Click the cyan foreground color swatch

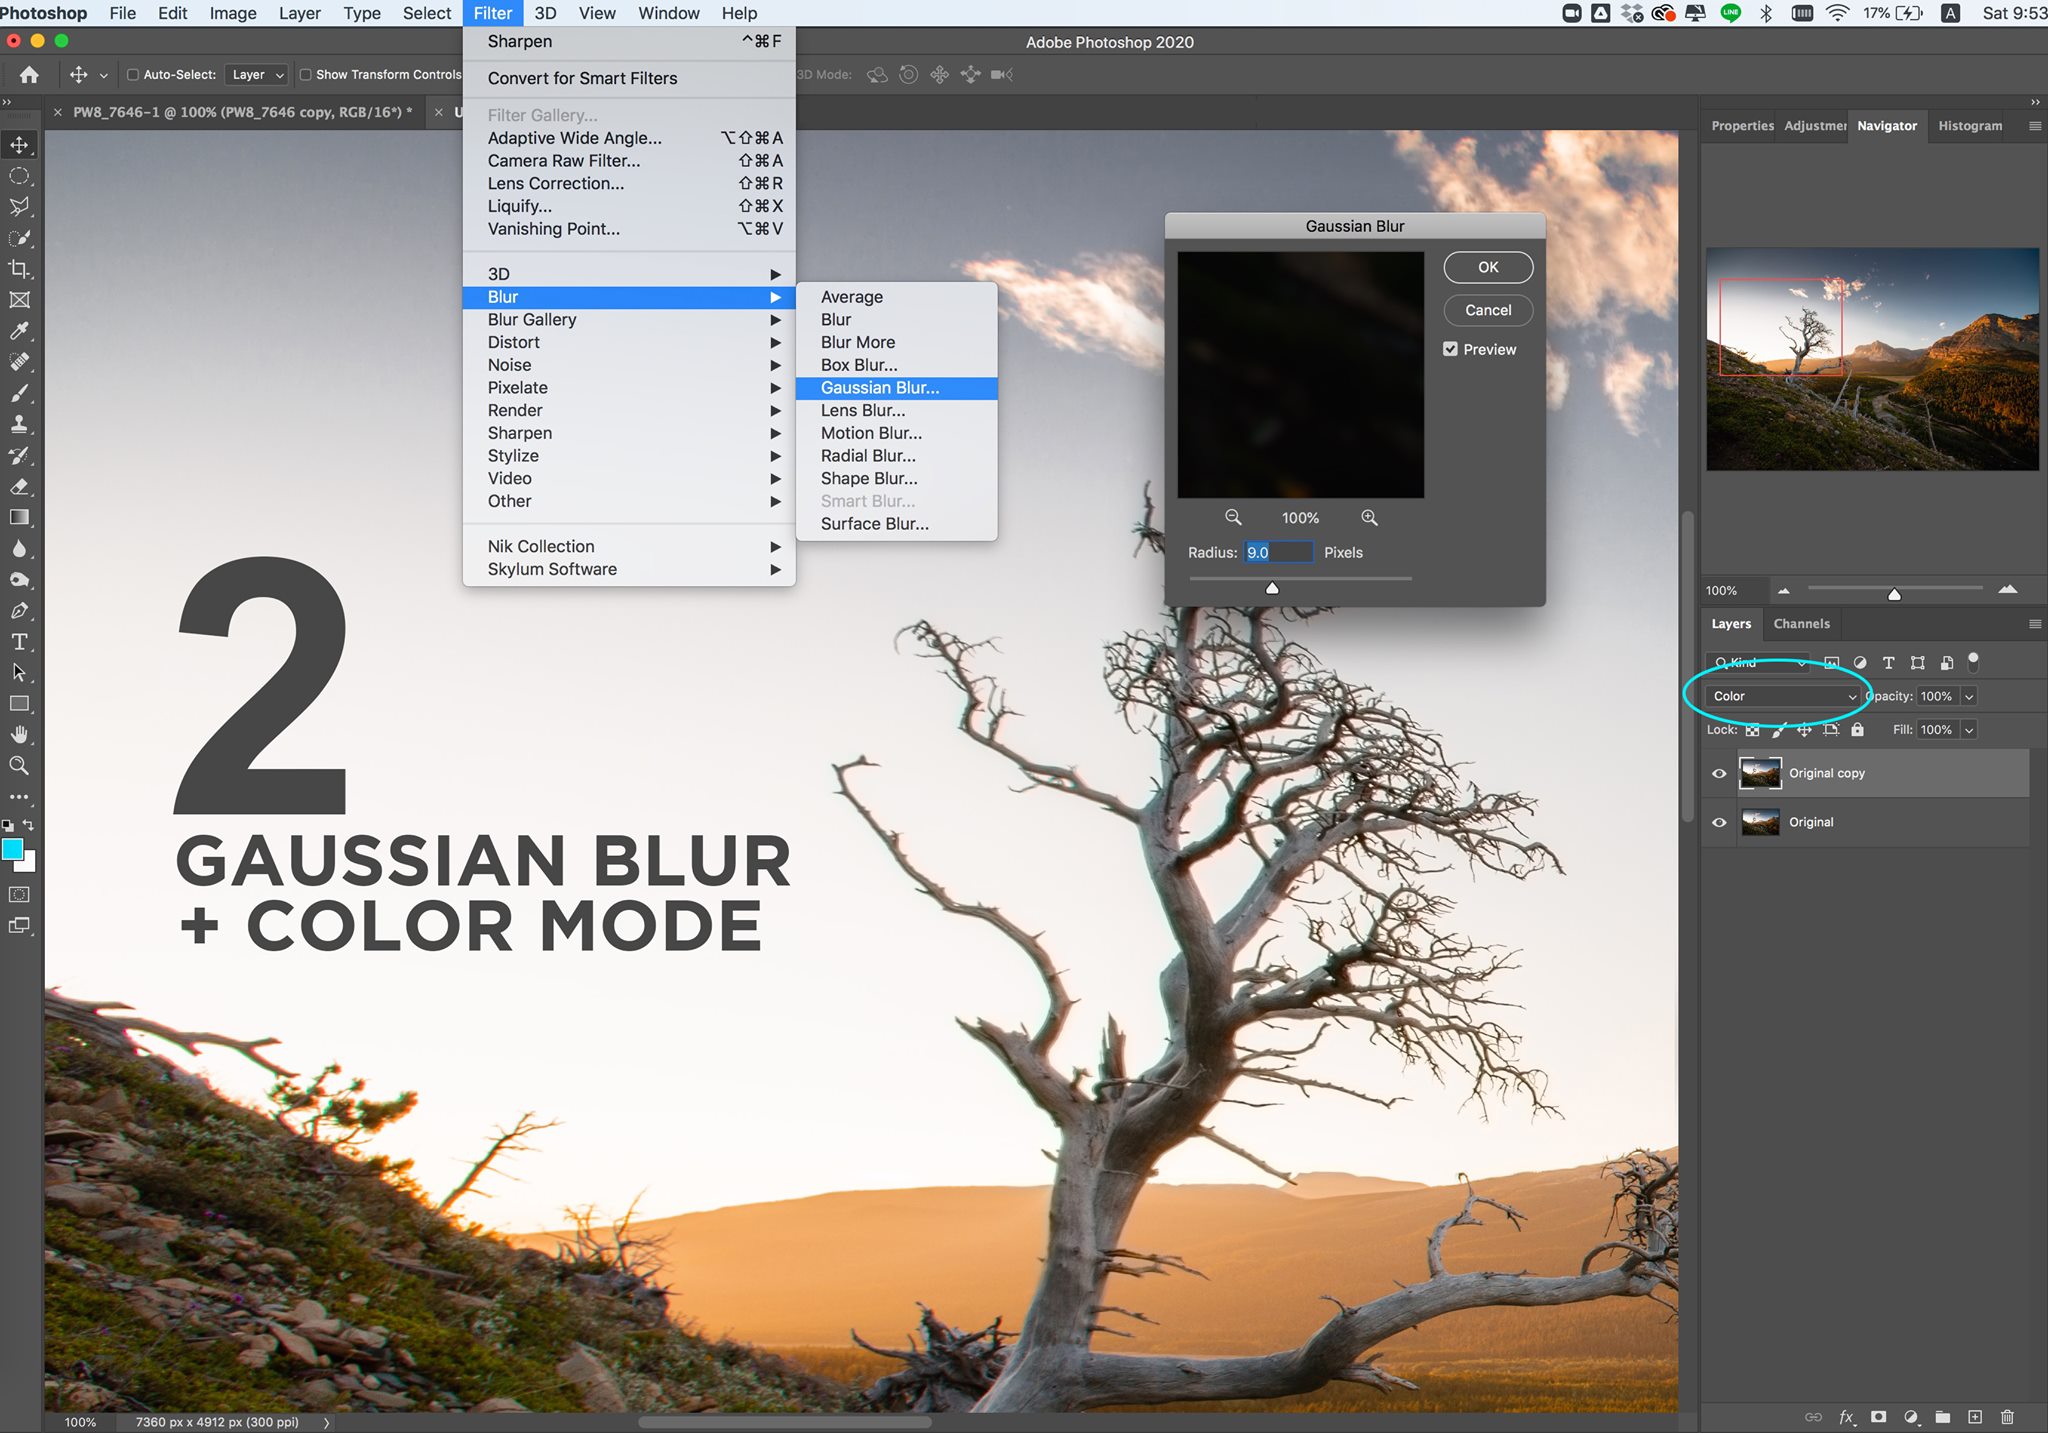coord(12,849)
